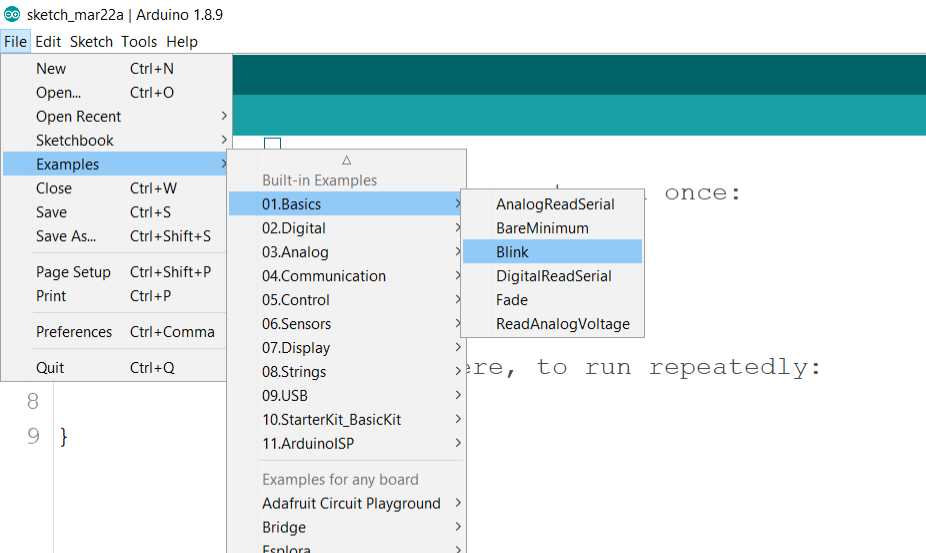The width and height of the screenshot is (926, 553).
Task: Expand the Bridge examples submenu
Action: pyautogui.click(x=346, y=528)
